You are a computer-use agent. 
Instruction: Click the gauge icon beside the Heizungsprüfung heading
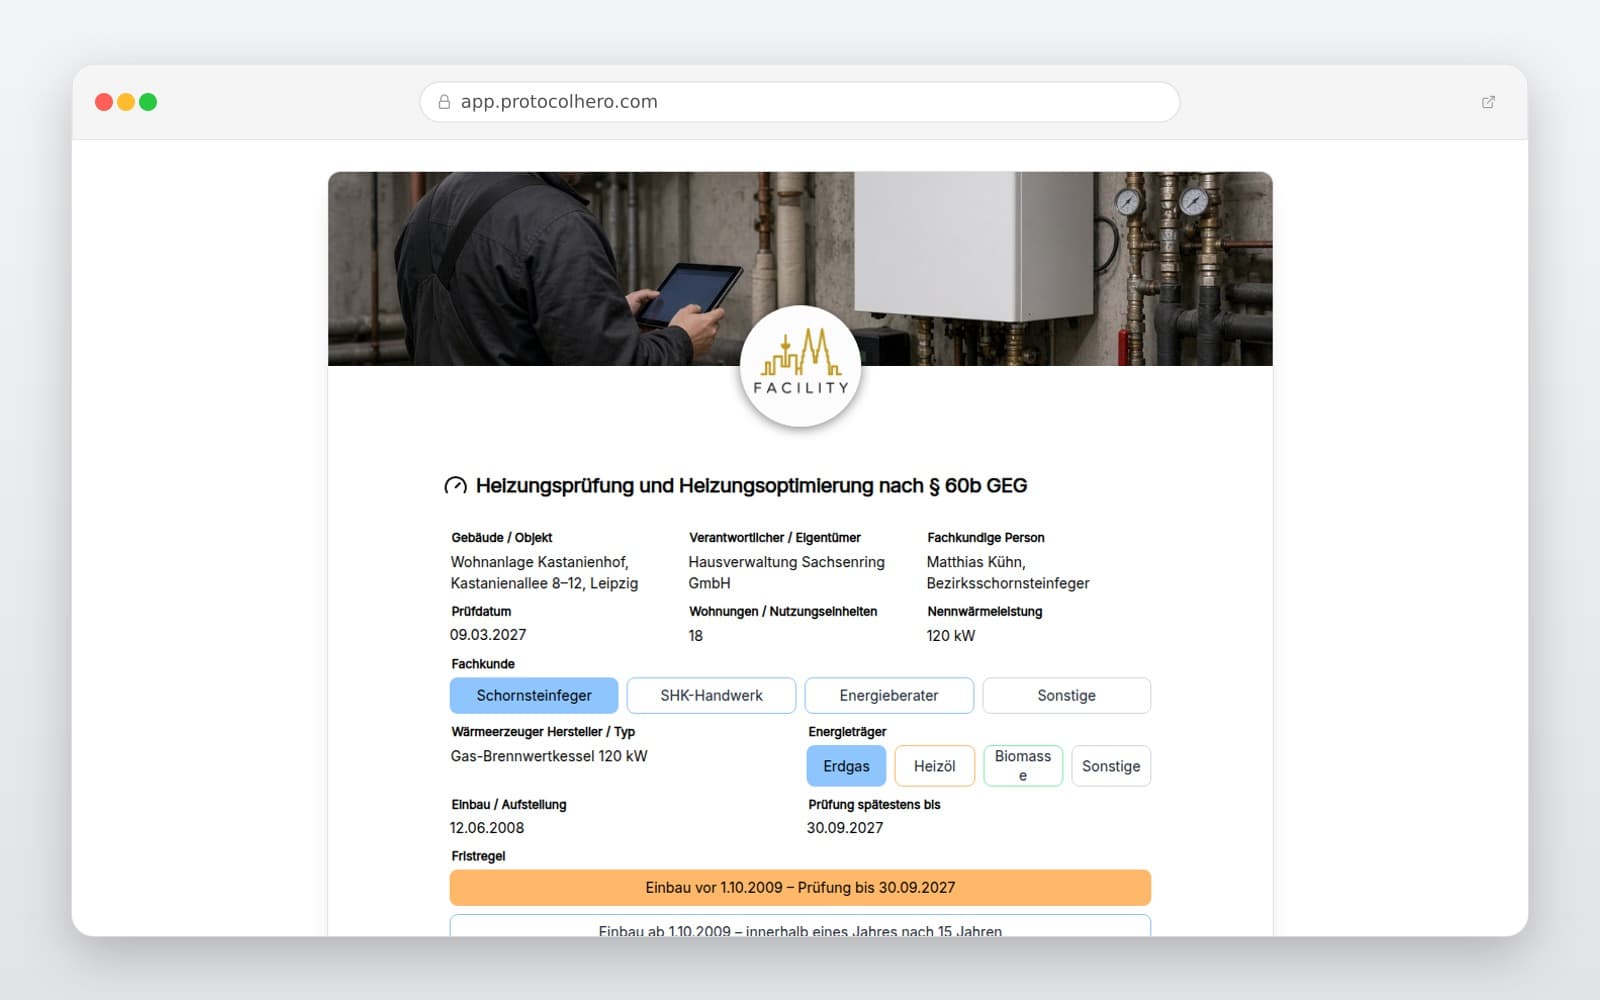pos(455,486)
